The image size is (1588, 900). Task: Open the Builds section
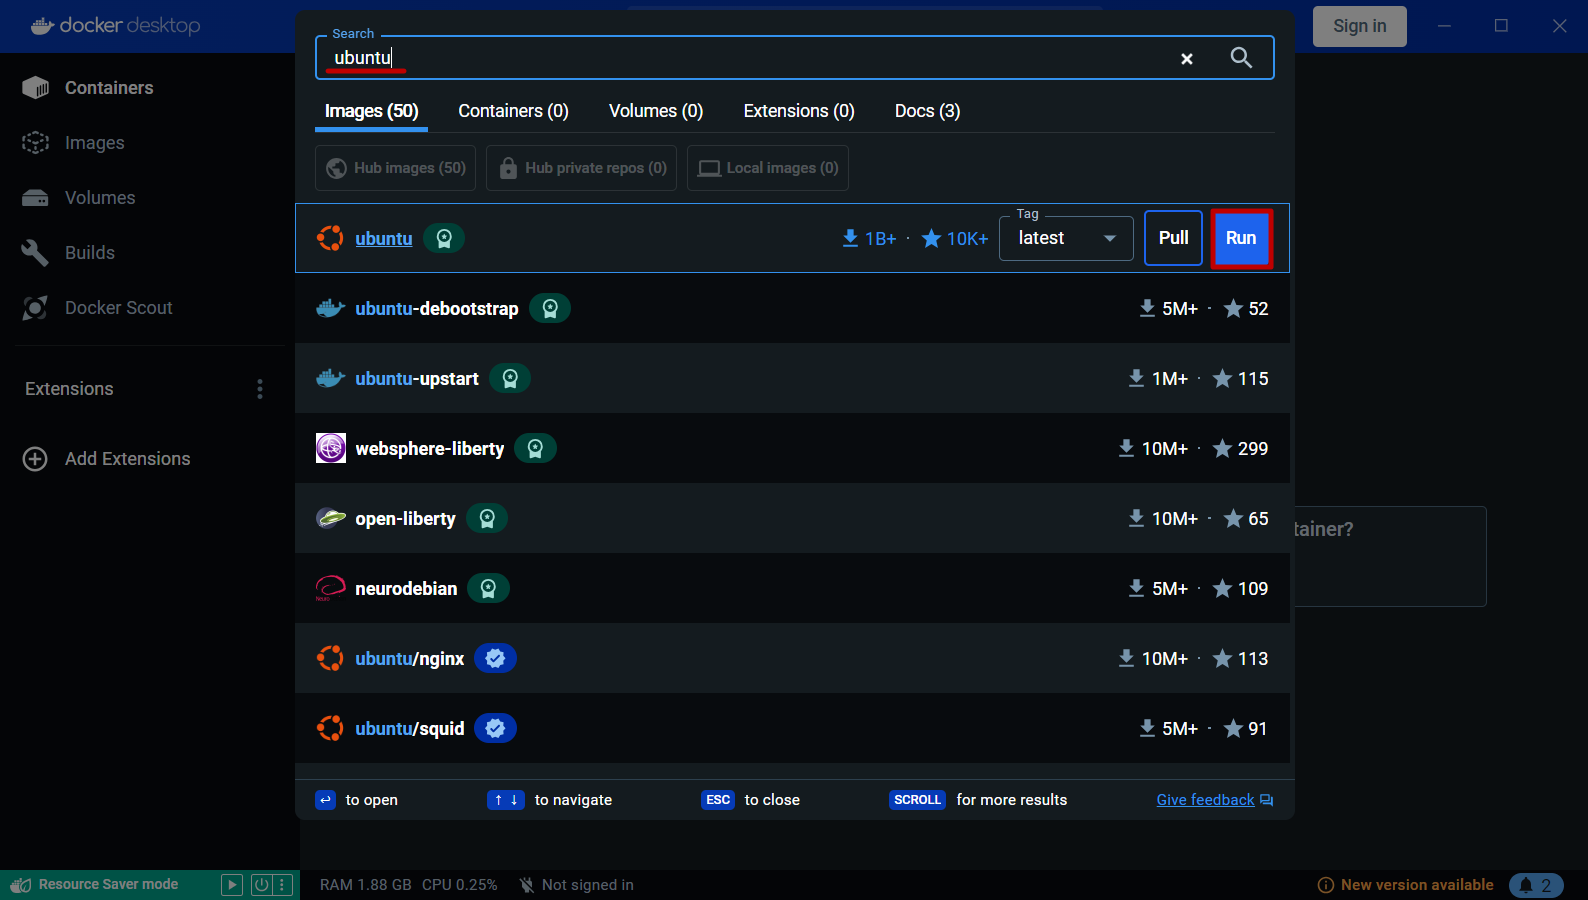(89, 253)
